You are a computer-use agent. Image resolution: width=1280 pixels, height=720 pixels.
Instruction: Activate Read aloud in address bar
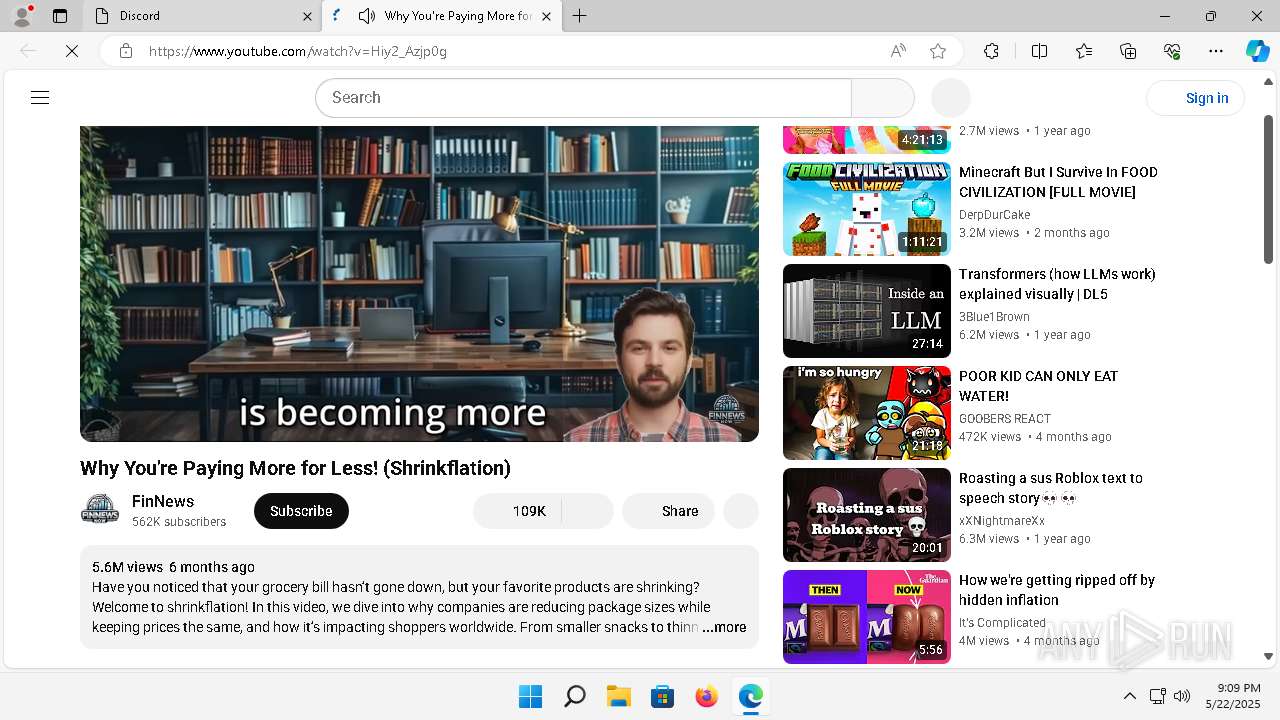pos(898,51)
